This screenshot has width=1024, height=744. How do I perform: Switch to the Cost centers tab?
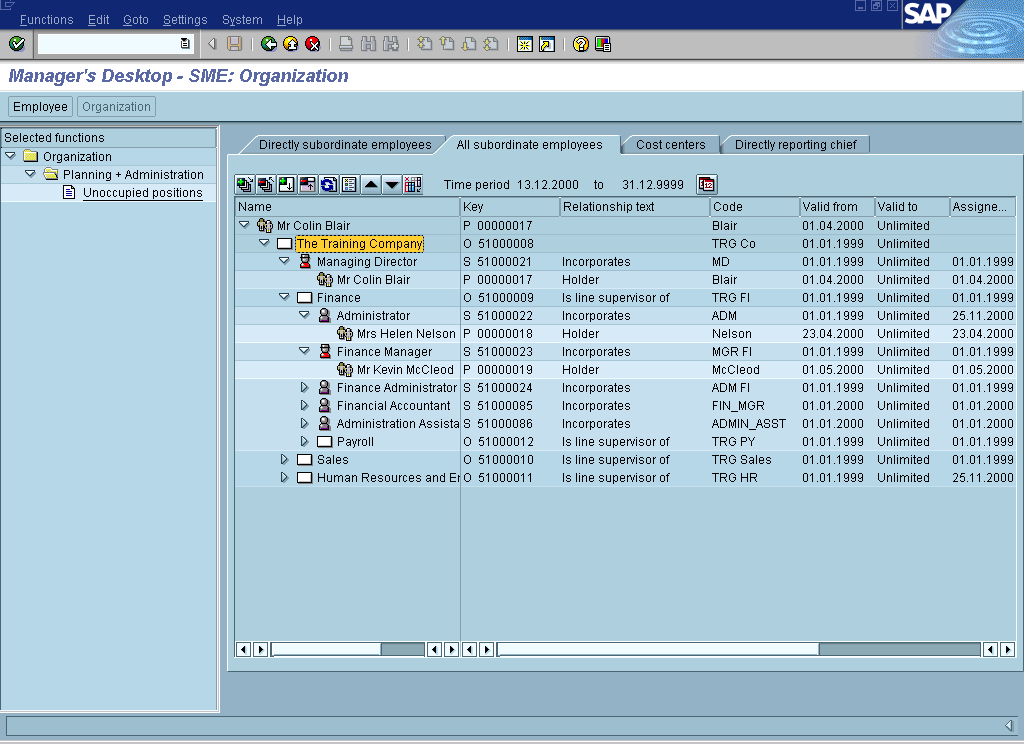(x=671, y=144)
